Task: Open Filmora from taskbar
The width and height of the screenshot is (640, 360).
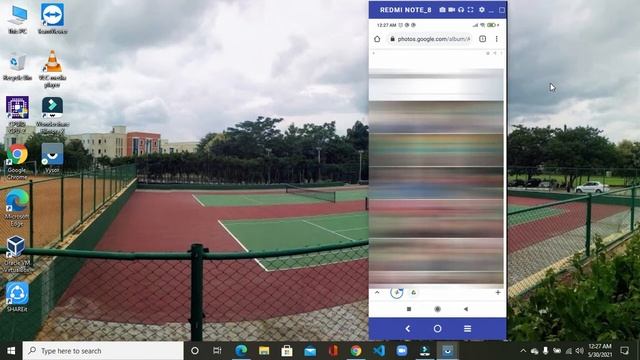Action: (x=424, y=351)
